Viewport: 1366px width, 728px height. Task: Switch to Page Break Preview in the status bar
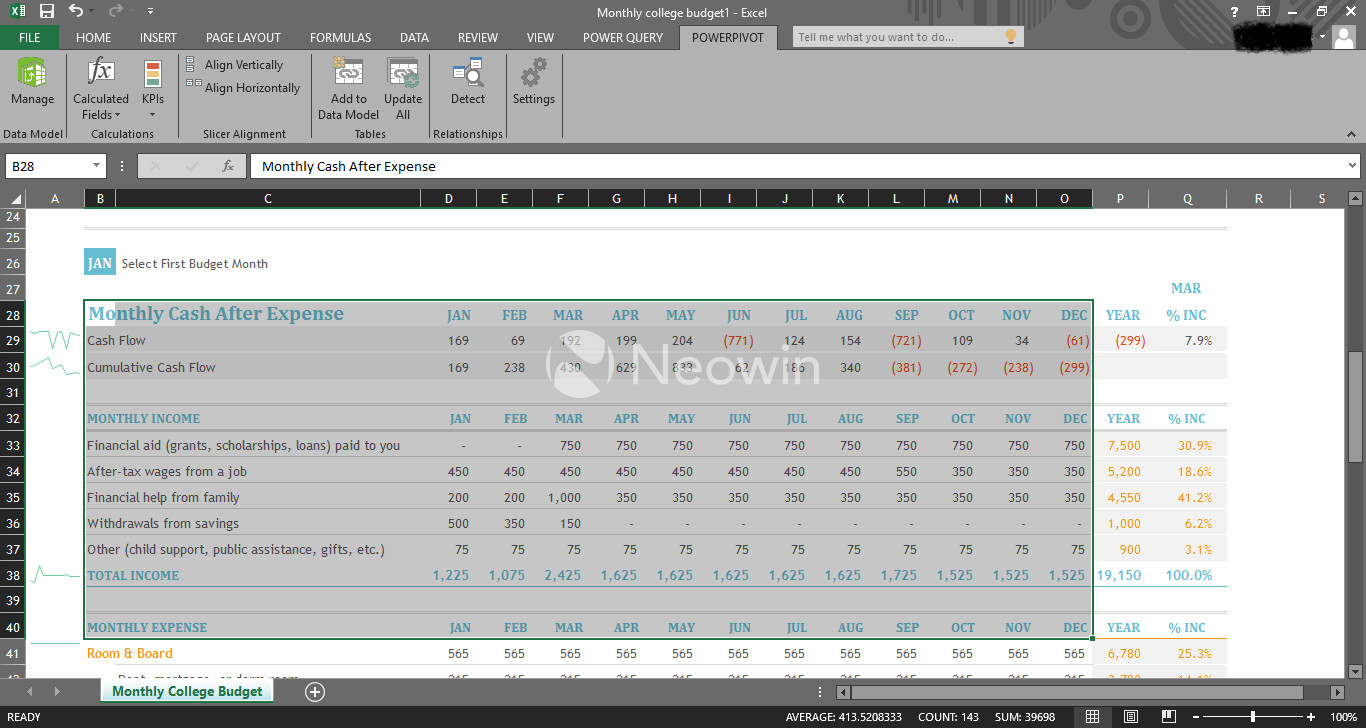(x=1168, y=717)
